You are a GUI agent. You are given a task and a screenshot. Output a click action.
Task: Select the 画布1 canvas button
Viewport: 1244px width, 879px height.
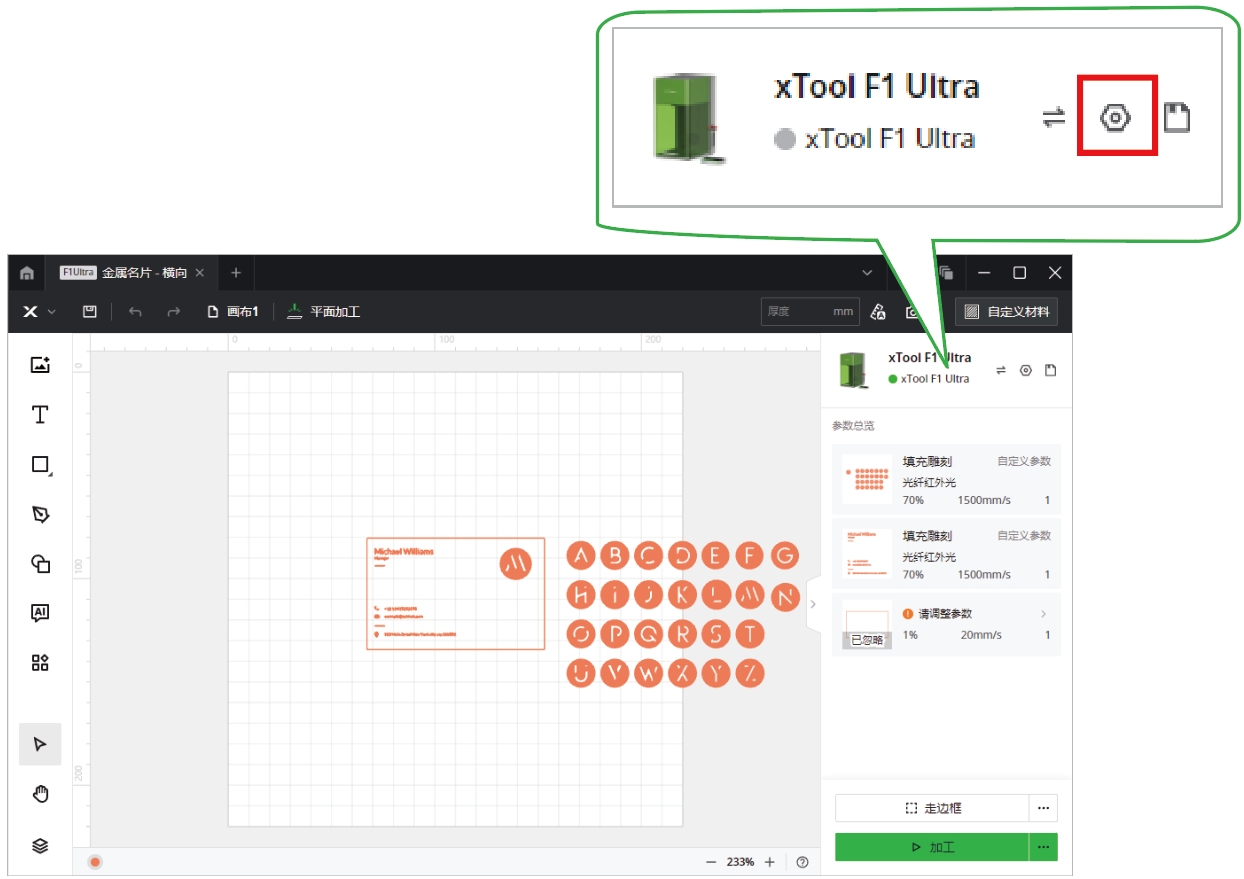click(233, 312)
